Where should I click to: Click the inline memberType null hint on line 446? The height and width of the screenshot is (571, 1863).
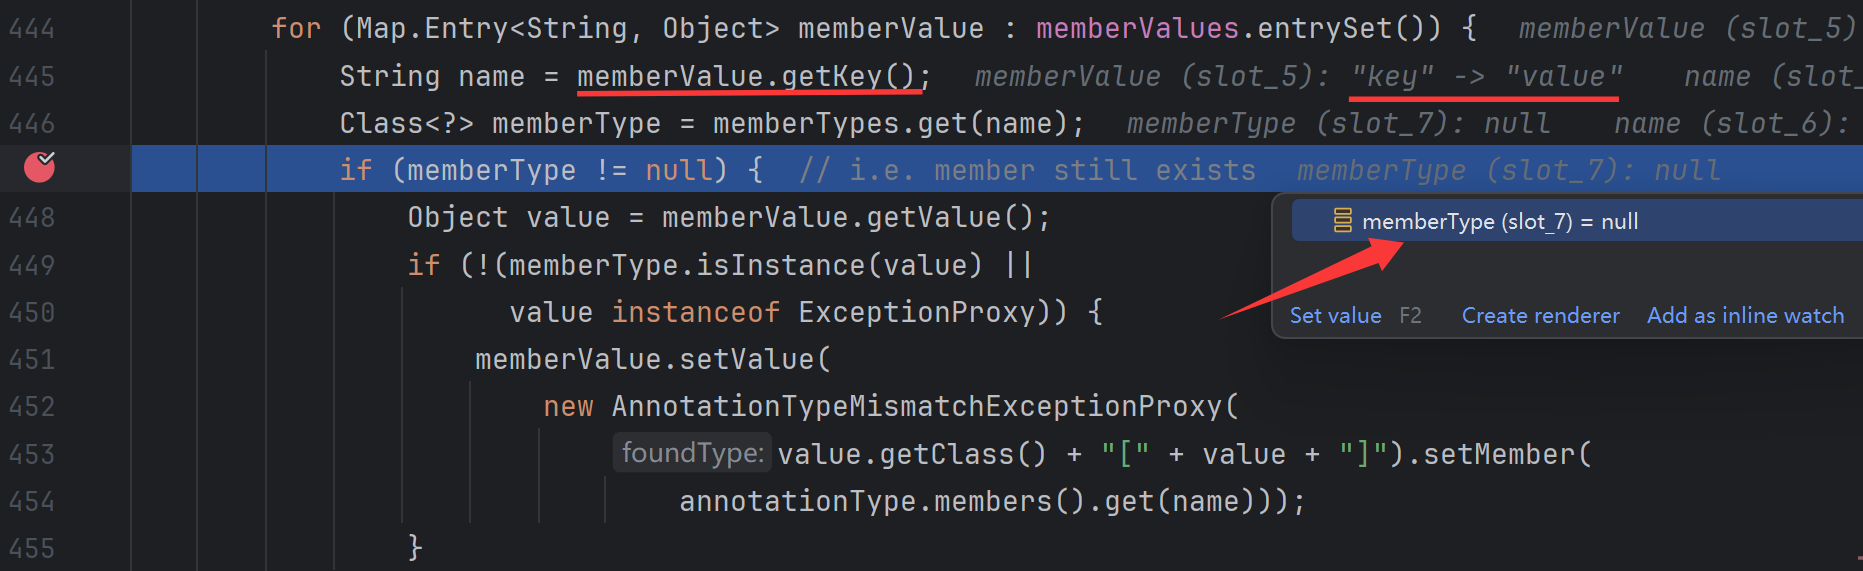coord(1338,123)
